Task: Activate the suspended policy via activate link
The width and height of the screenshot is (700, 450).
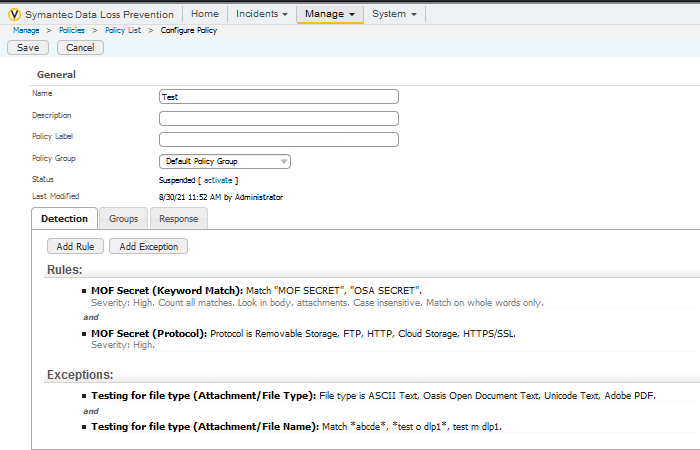Action: [x=217, y=180]
